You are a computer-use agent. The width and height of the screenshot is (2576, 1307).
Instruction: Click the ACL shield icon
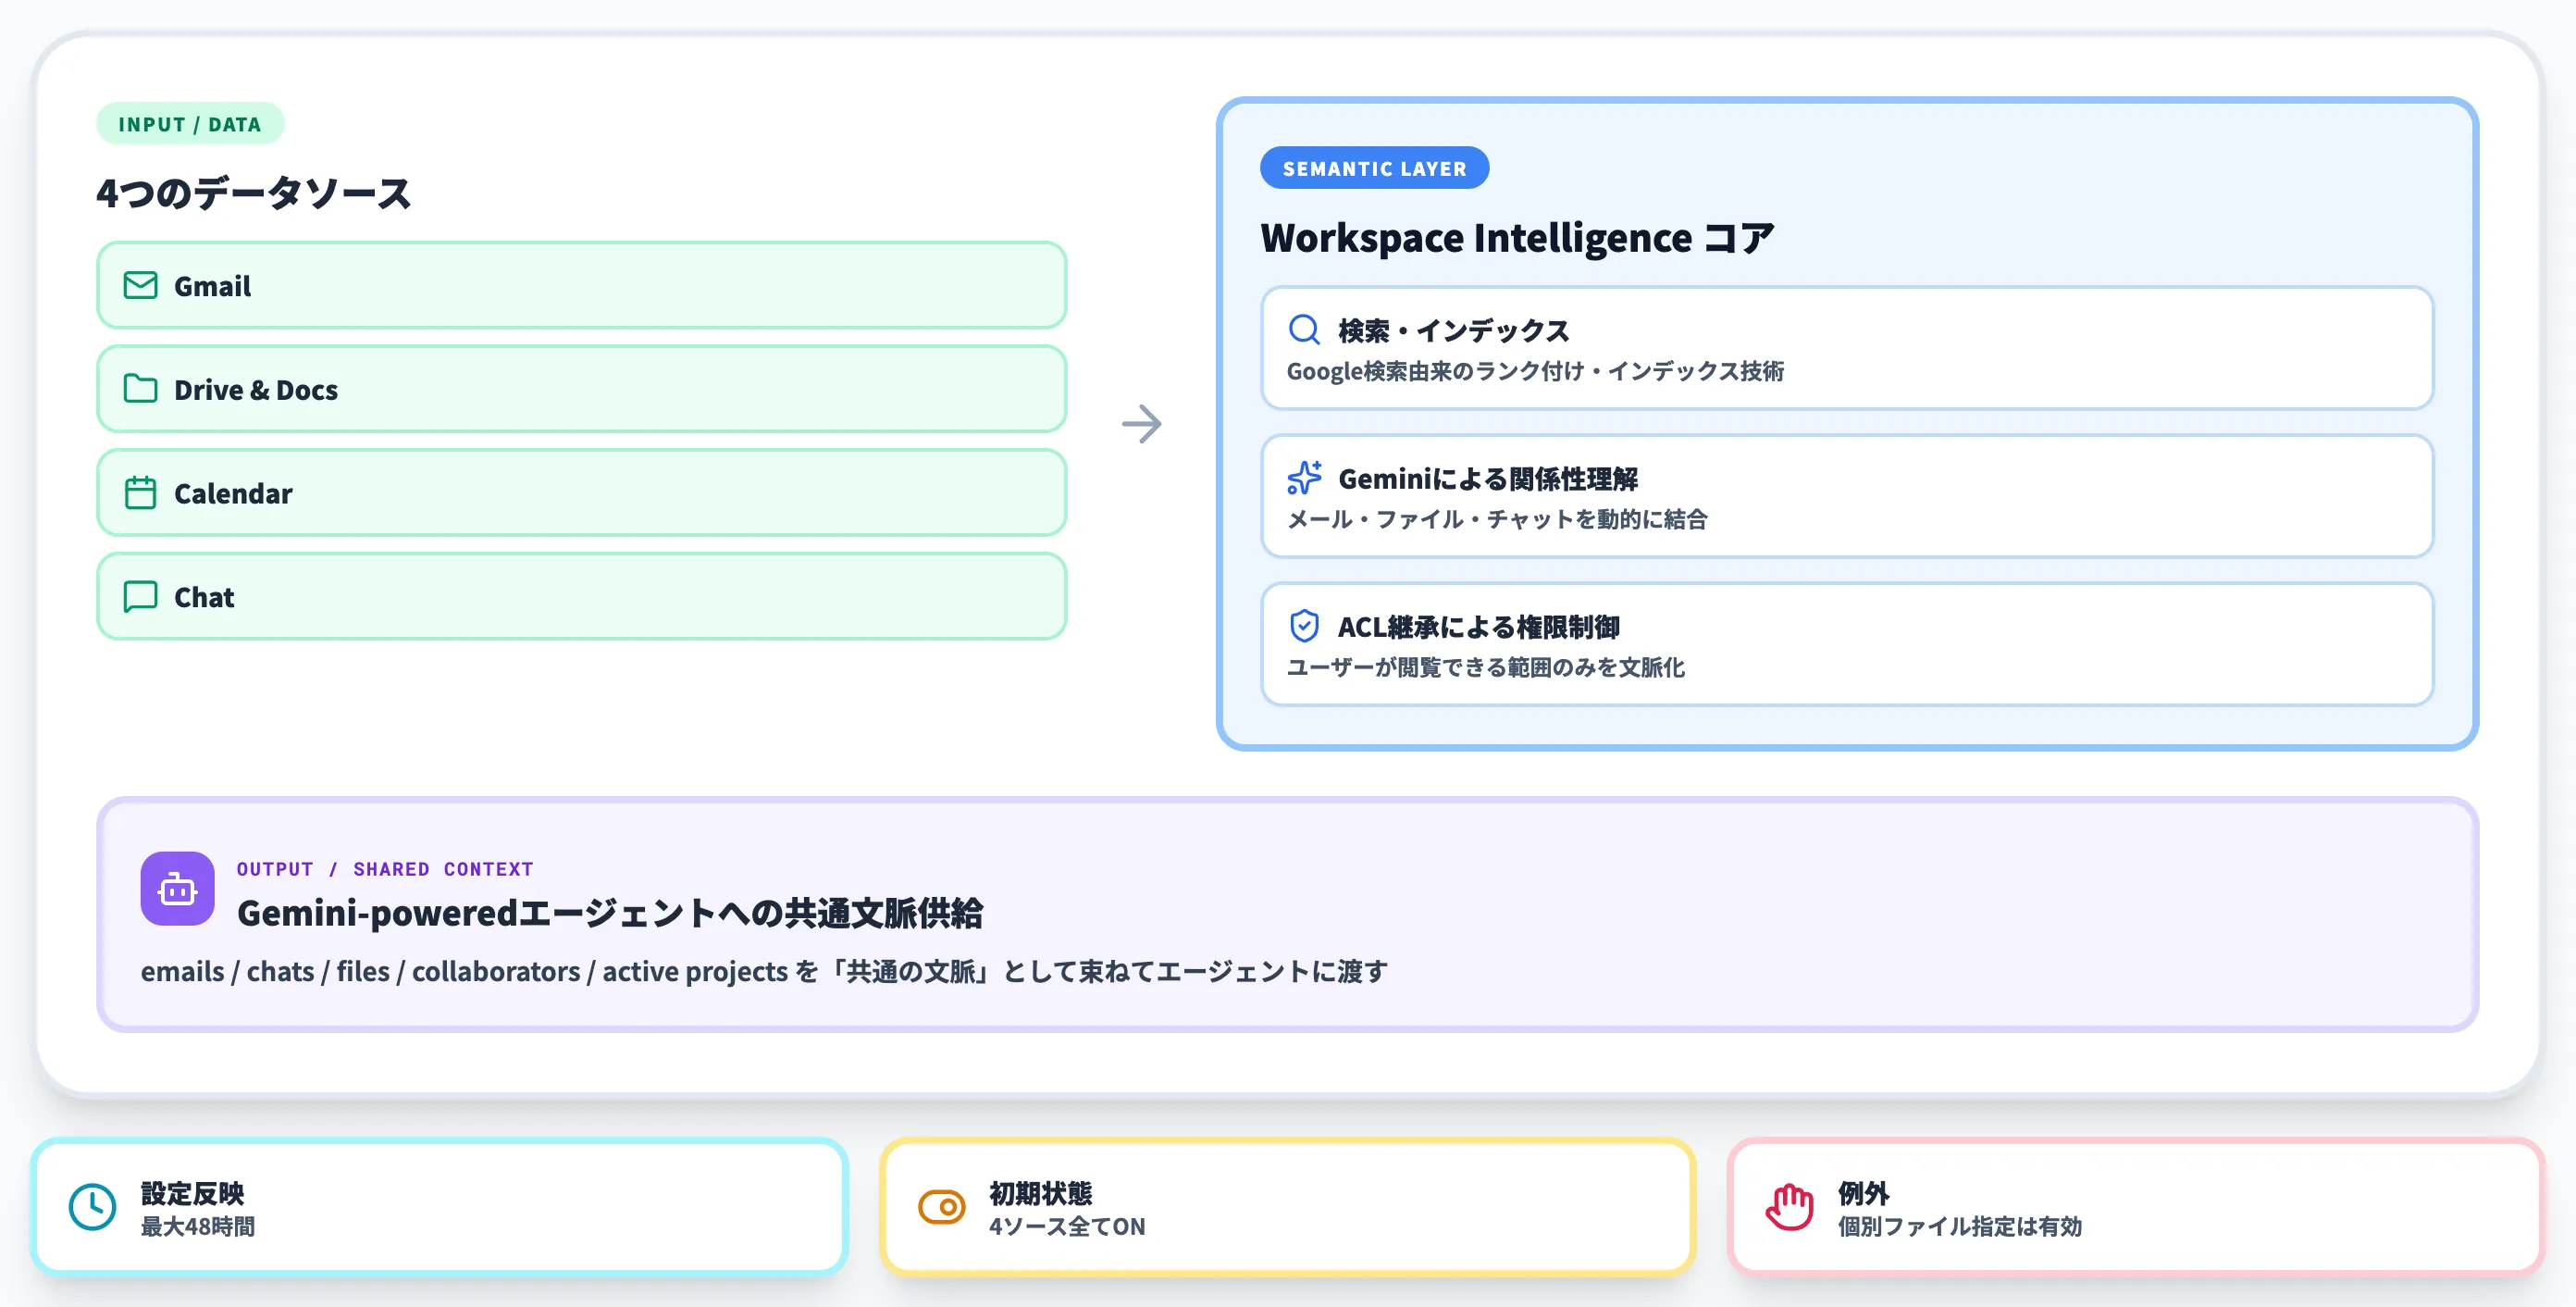tap(1303, 626)
